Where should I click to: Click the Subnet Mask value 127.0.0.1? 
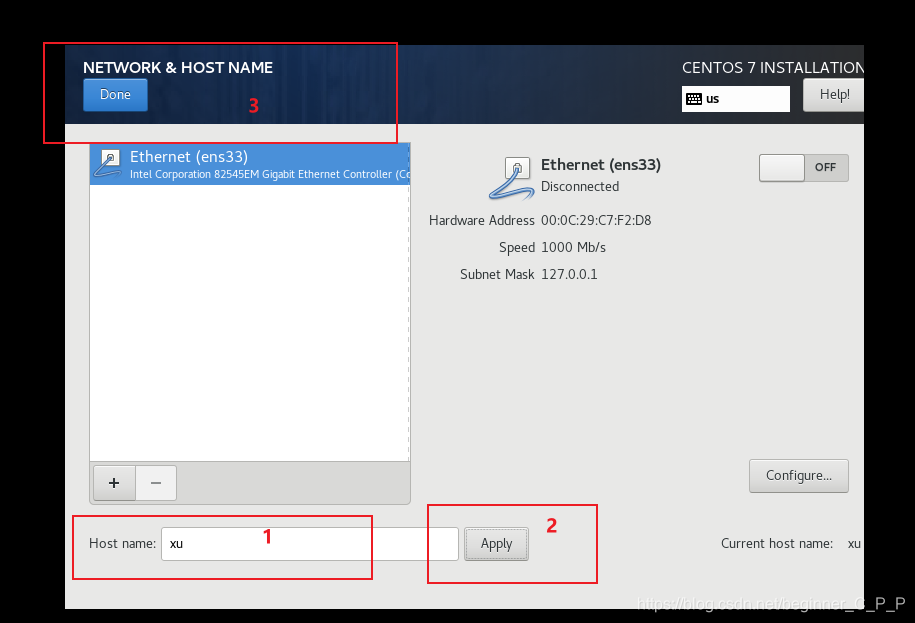[x=569, y=274]
